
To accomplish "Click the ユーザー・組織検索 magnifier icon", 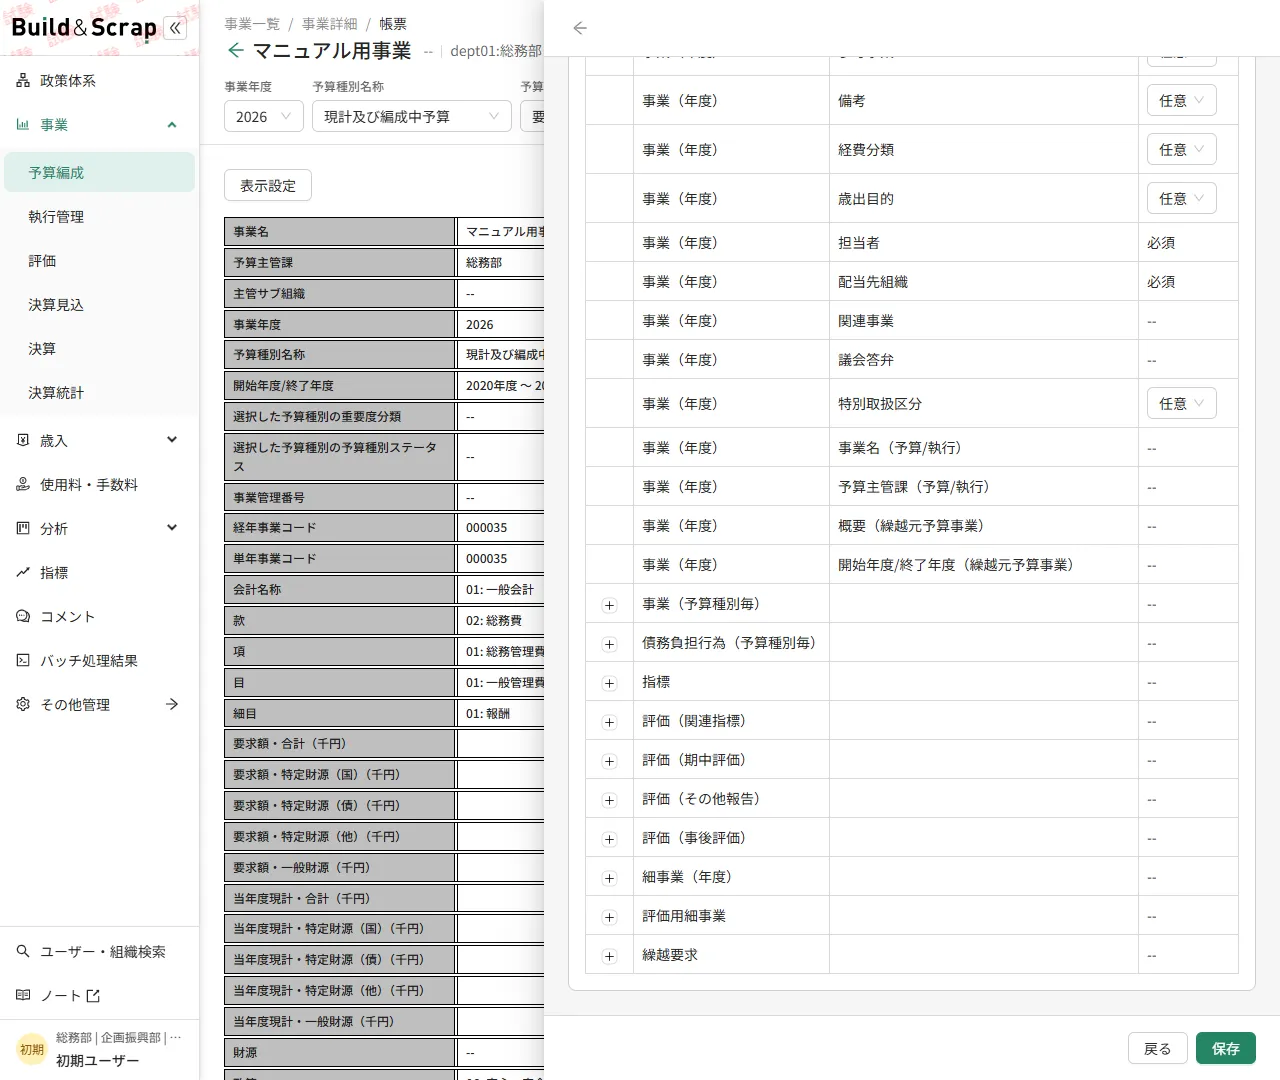I will point(23,952).
